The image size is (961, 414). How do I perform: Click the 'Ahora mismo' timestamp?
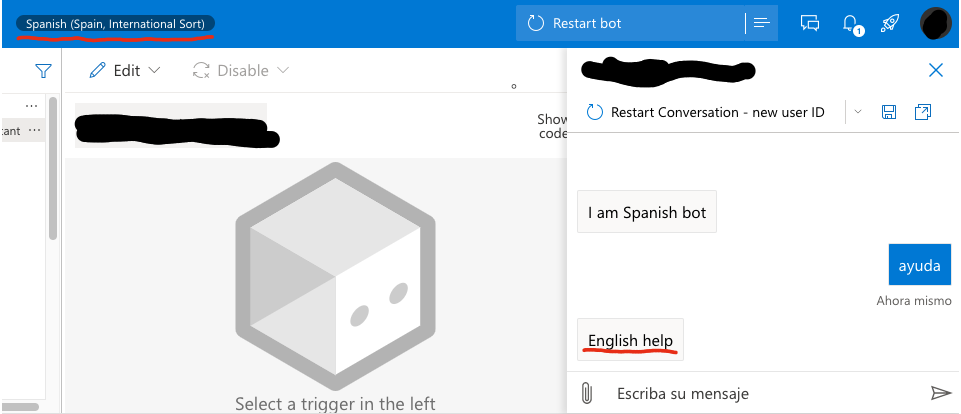click(x=913, y=301)
